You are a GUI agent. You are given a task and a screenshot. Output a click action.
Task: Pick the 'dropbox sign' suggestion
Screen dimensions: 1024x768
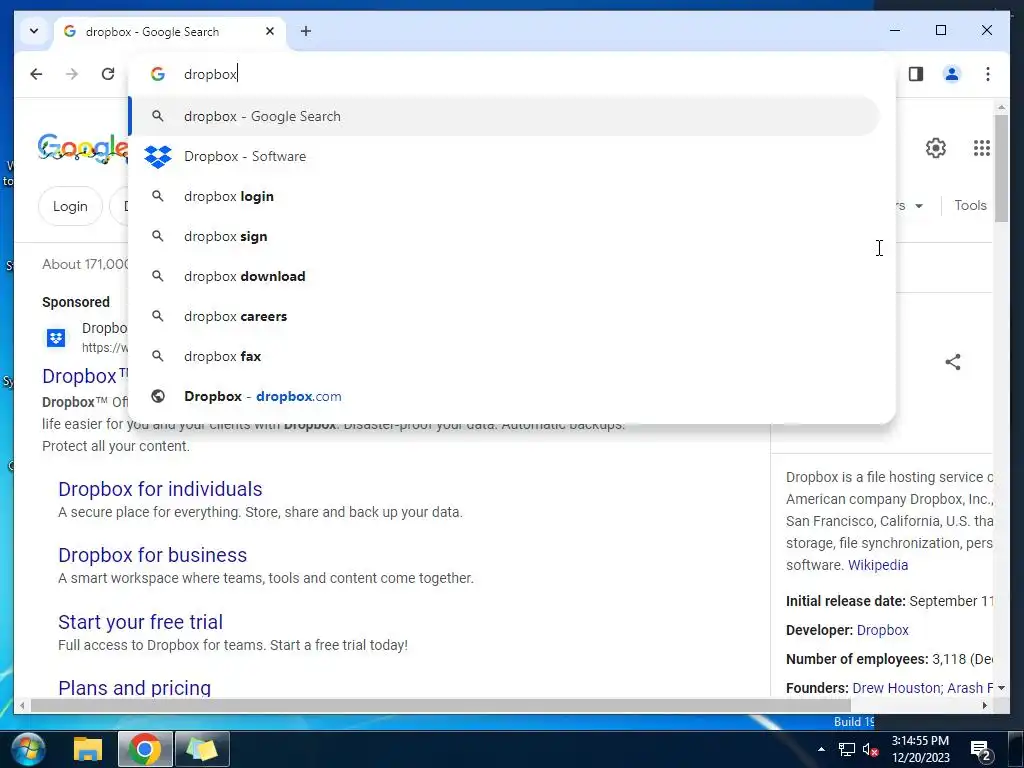pos(505,236)
